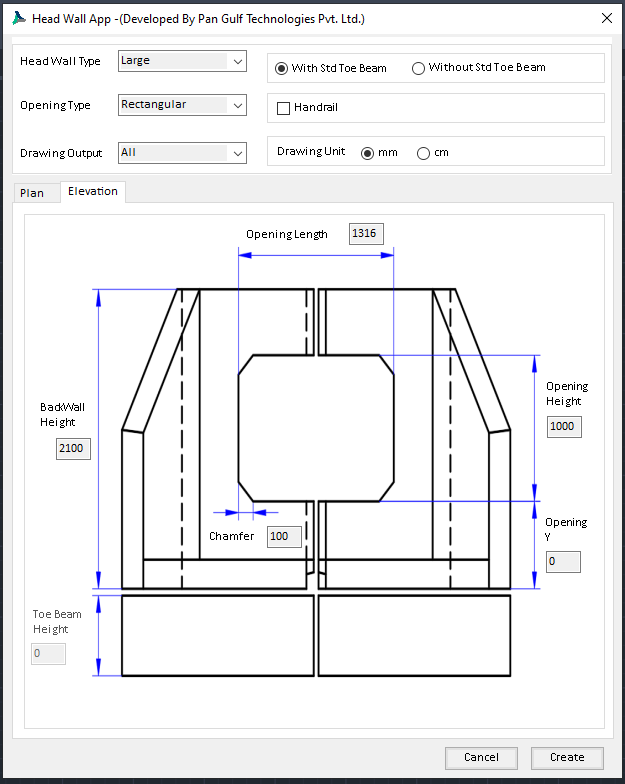Switch to the Elevation tab
The height and width of the screenshot is (784, 625).
pos(93,192)
